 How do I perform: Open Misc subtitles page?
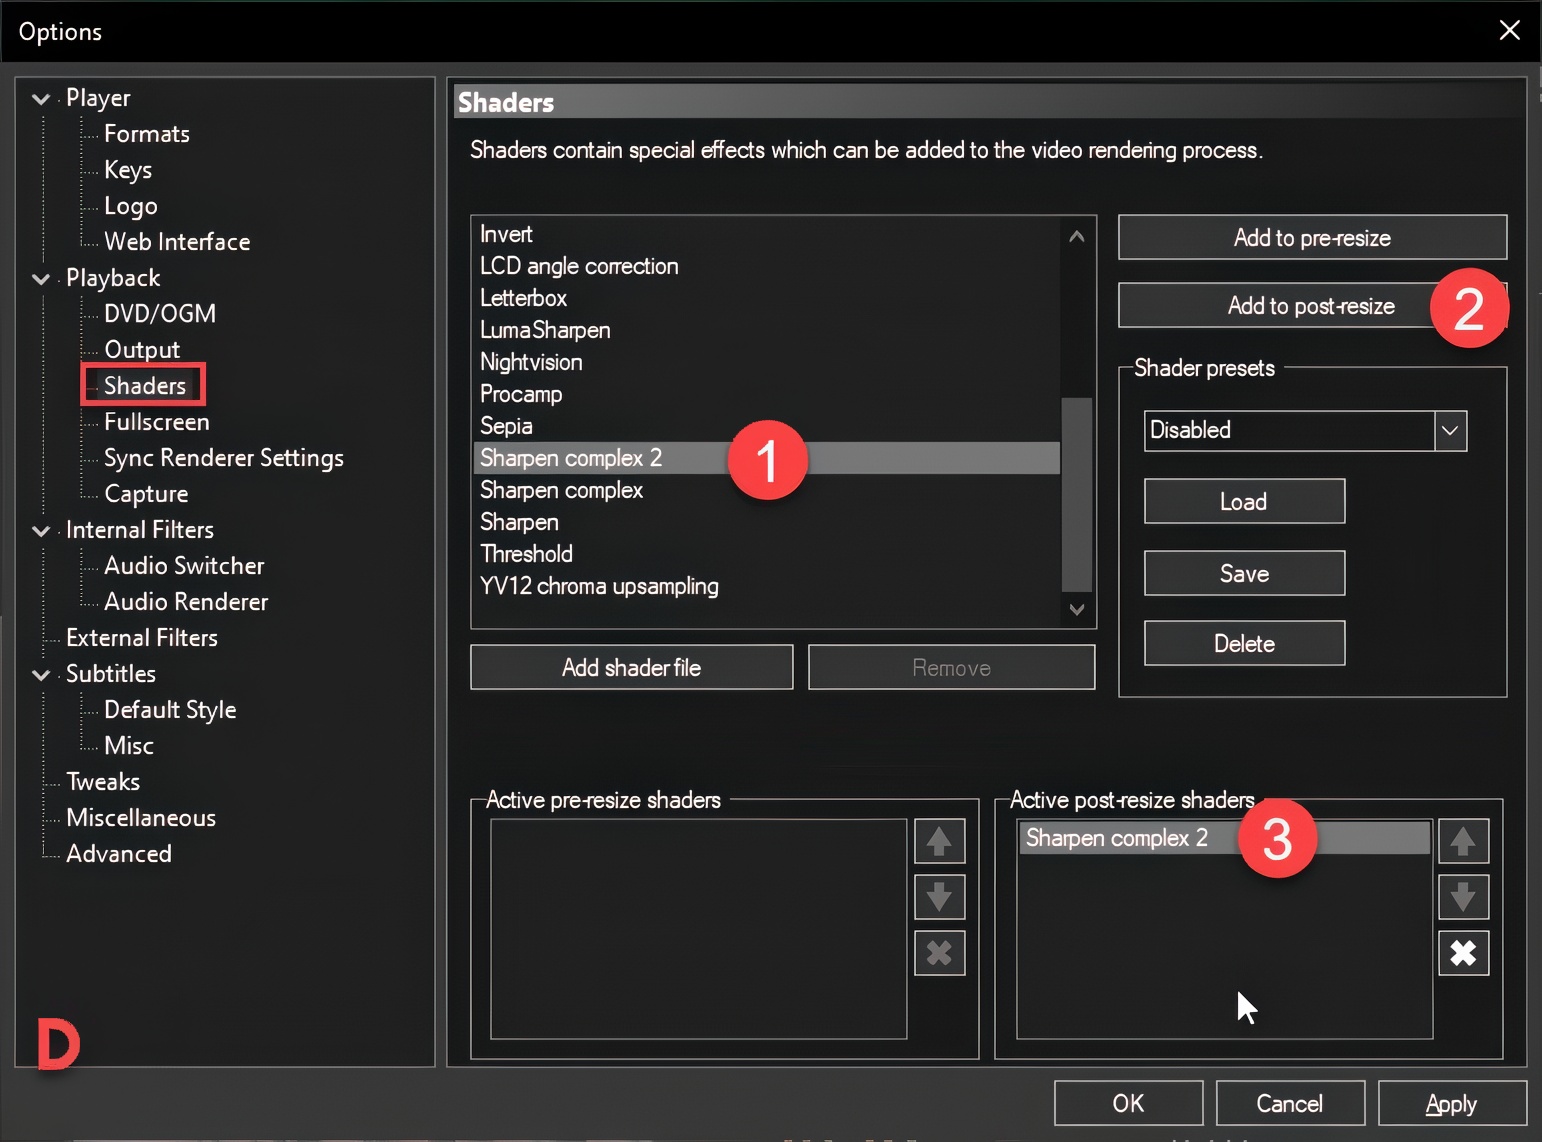pyautogui.click(x=129, y=746)
